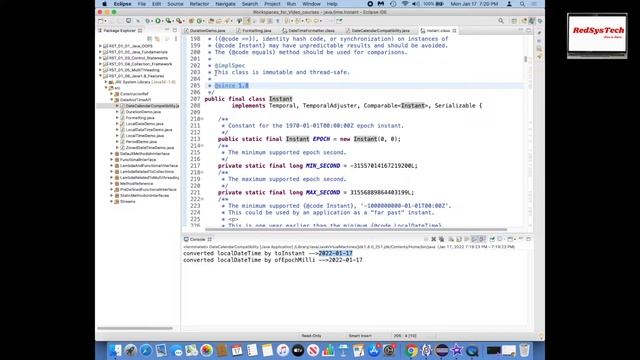Click Read-Only indicator in status bar
640x360 pixels.
[311, 336]
